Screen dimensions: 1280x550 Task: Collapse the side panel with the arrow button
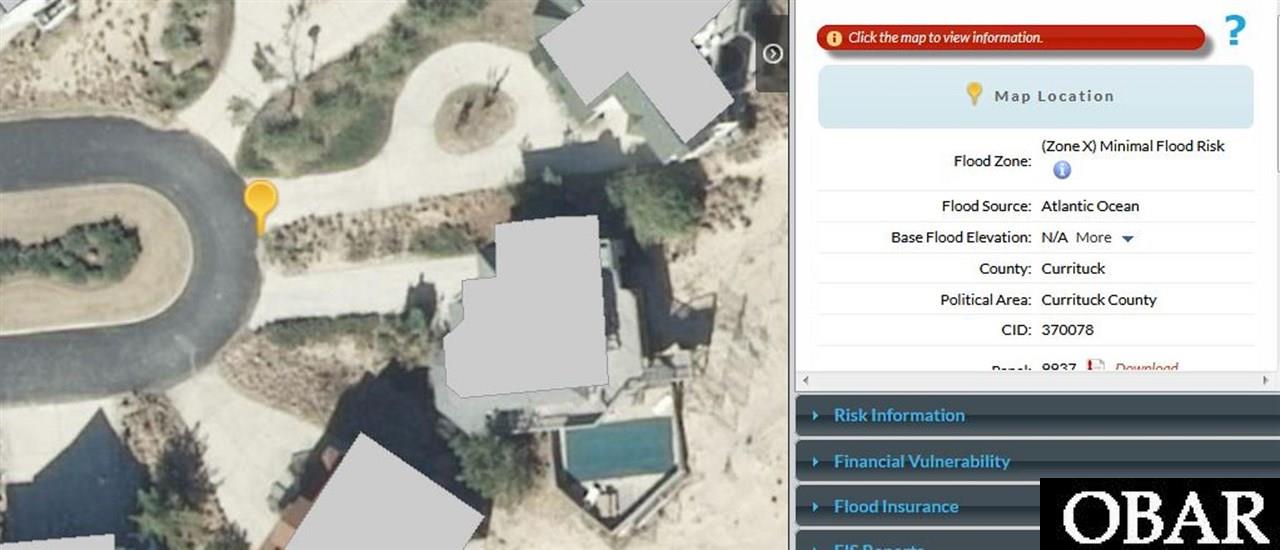point(772,54)
